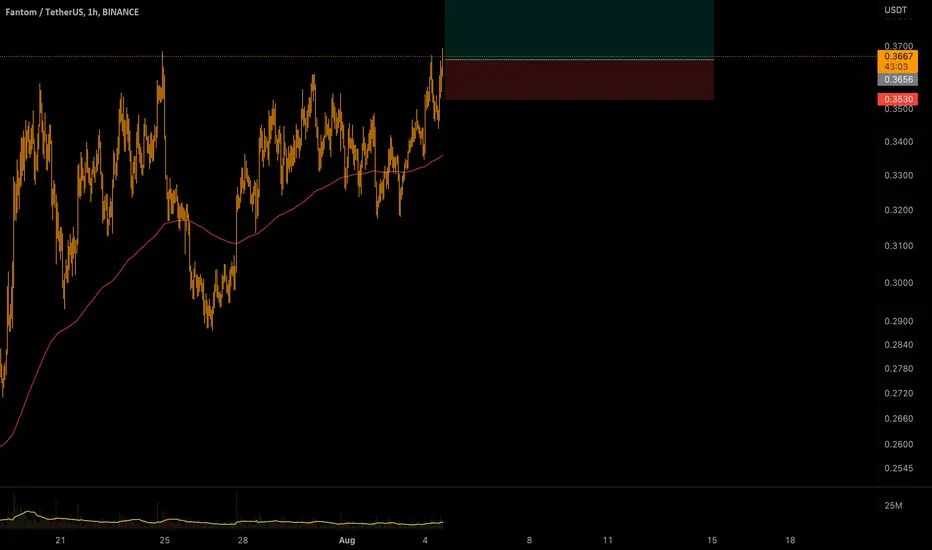Viewport: 932px width, 550px height.
Task: Click the 0.2600 price axis label
Action: click(x=898, y=444)
